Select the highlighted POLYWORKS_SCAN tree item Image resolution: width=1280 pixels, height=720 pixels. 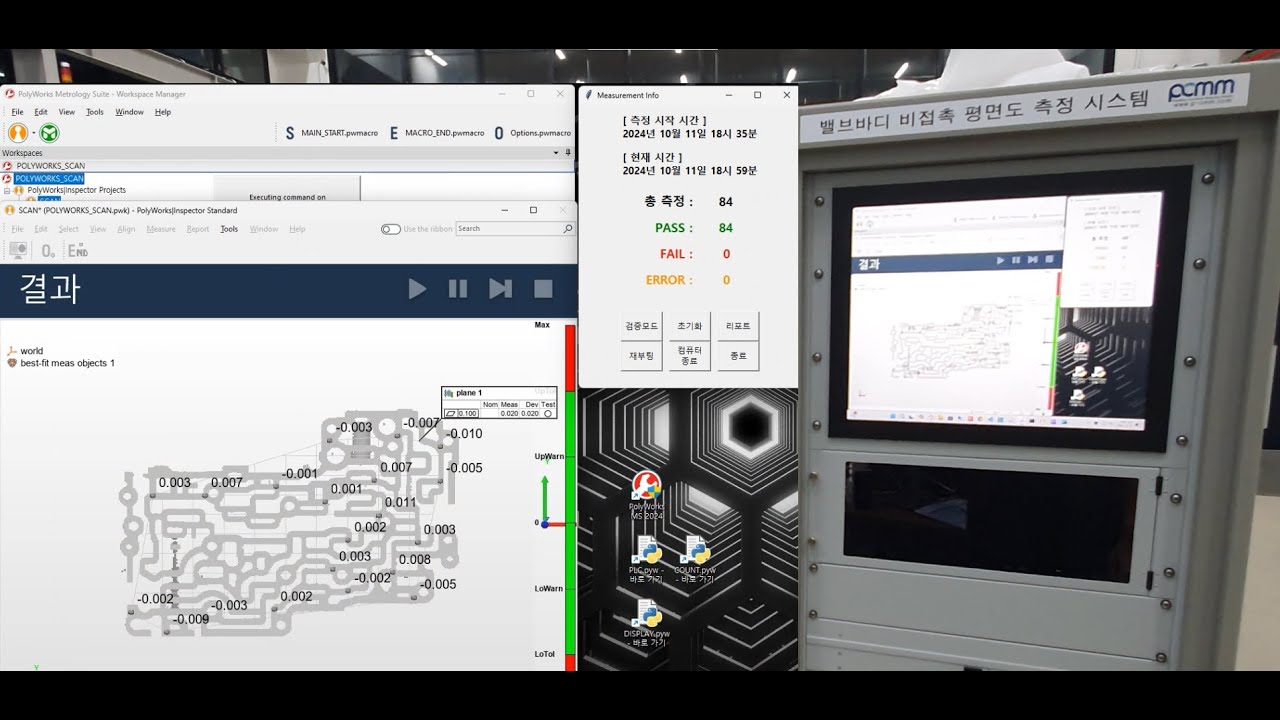point(49,178)
